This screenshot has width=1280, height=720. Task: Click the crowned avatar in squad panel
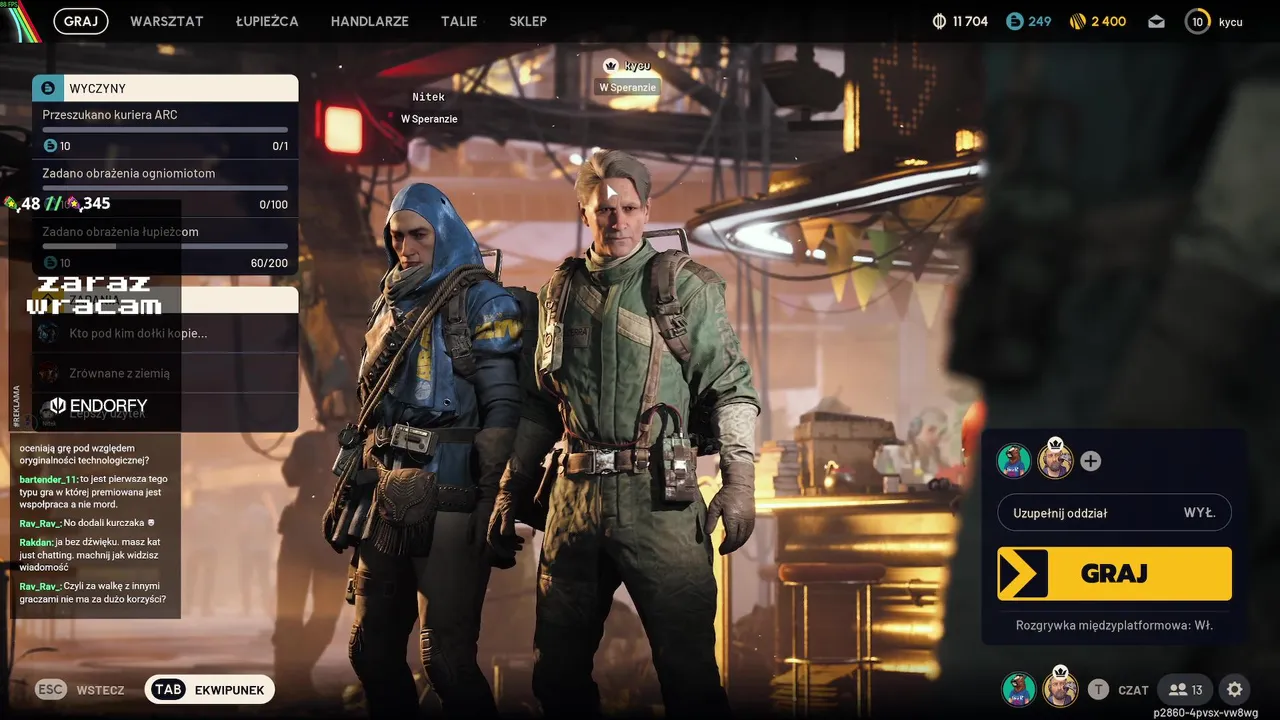tap(1055, 461)
